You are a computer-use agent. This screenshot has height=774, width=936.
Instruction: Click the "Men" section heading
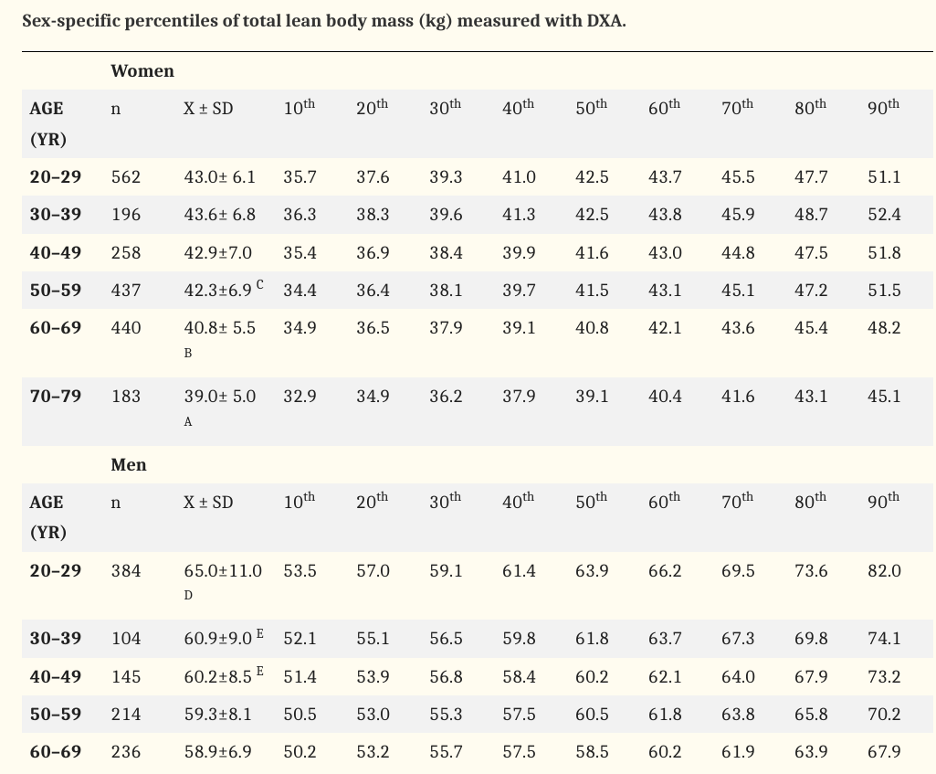128,465
